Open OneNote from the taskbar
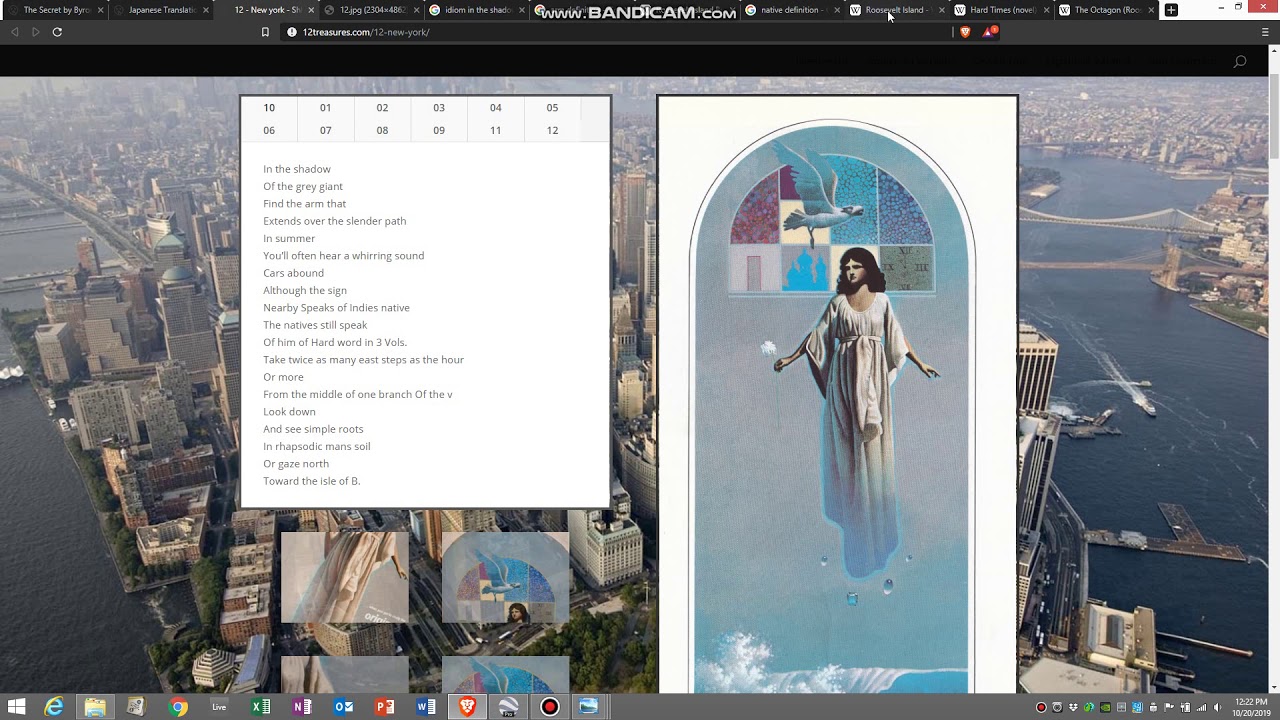Viewport: 1280px width, 720px height. tap(301, 707)
